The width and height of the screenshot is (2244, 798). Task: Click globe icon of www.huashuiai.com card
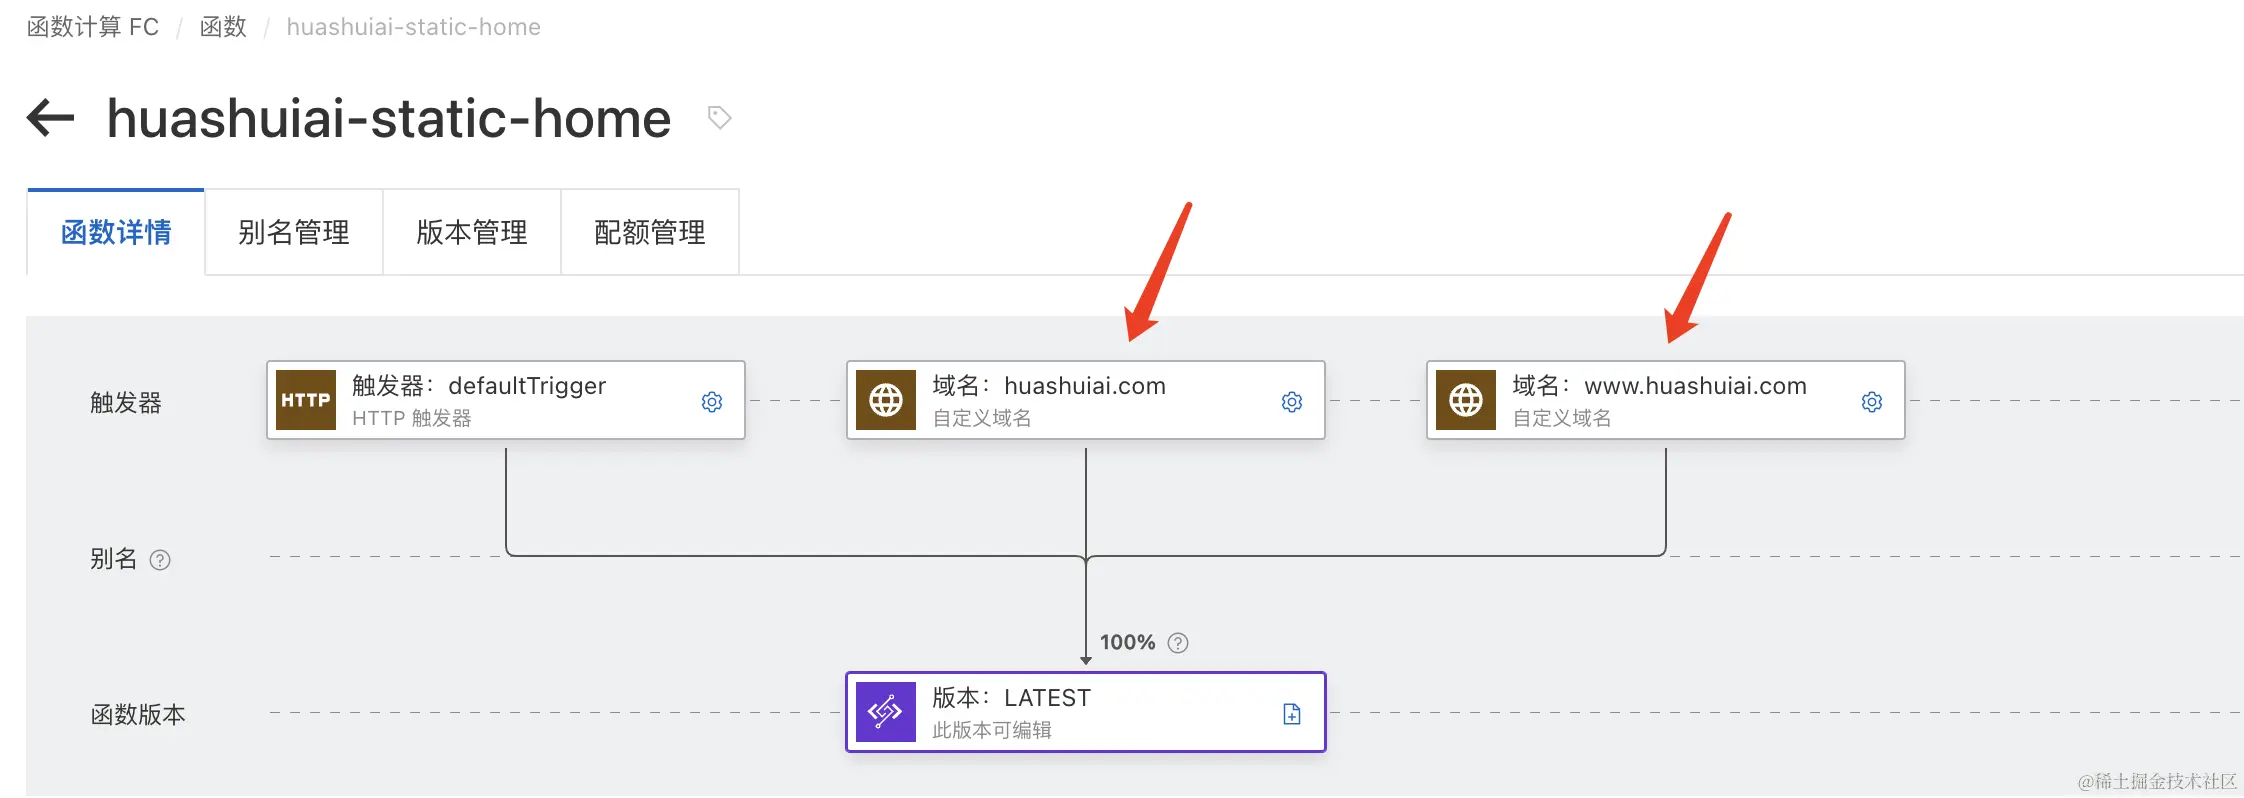pos(1466,400)
